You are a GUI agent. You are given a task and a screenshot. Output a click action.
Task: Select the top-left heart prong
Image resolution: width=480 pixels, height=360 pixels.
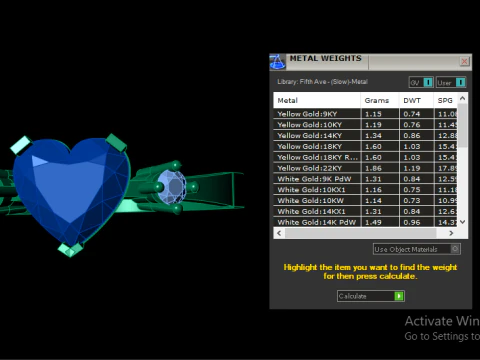pyautogui.click(x=21, y=145)
